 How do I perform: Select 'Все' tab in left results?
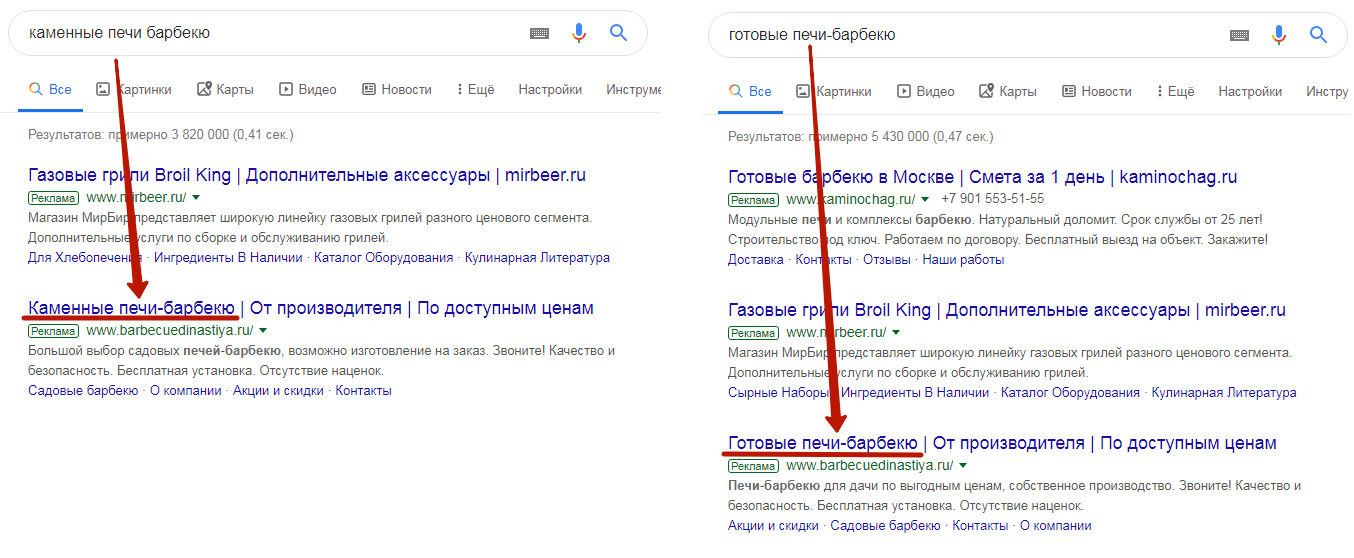(x=50, y=89)
